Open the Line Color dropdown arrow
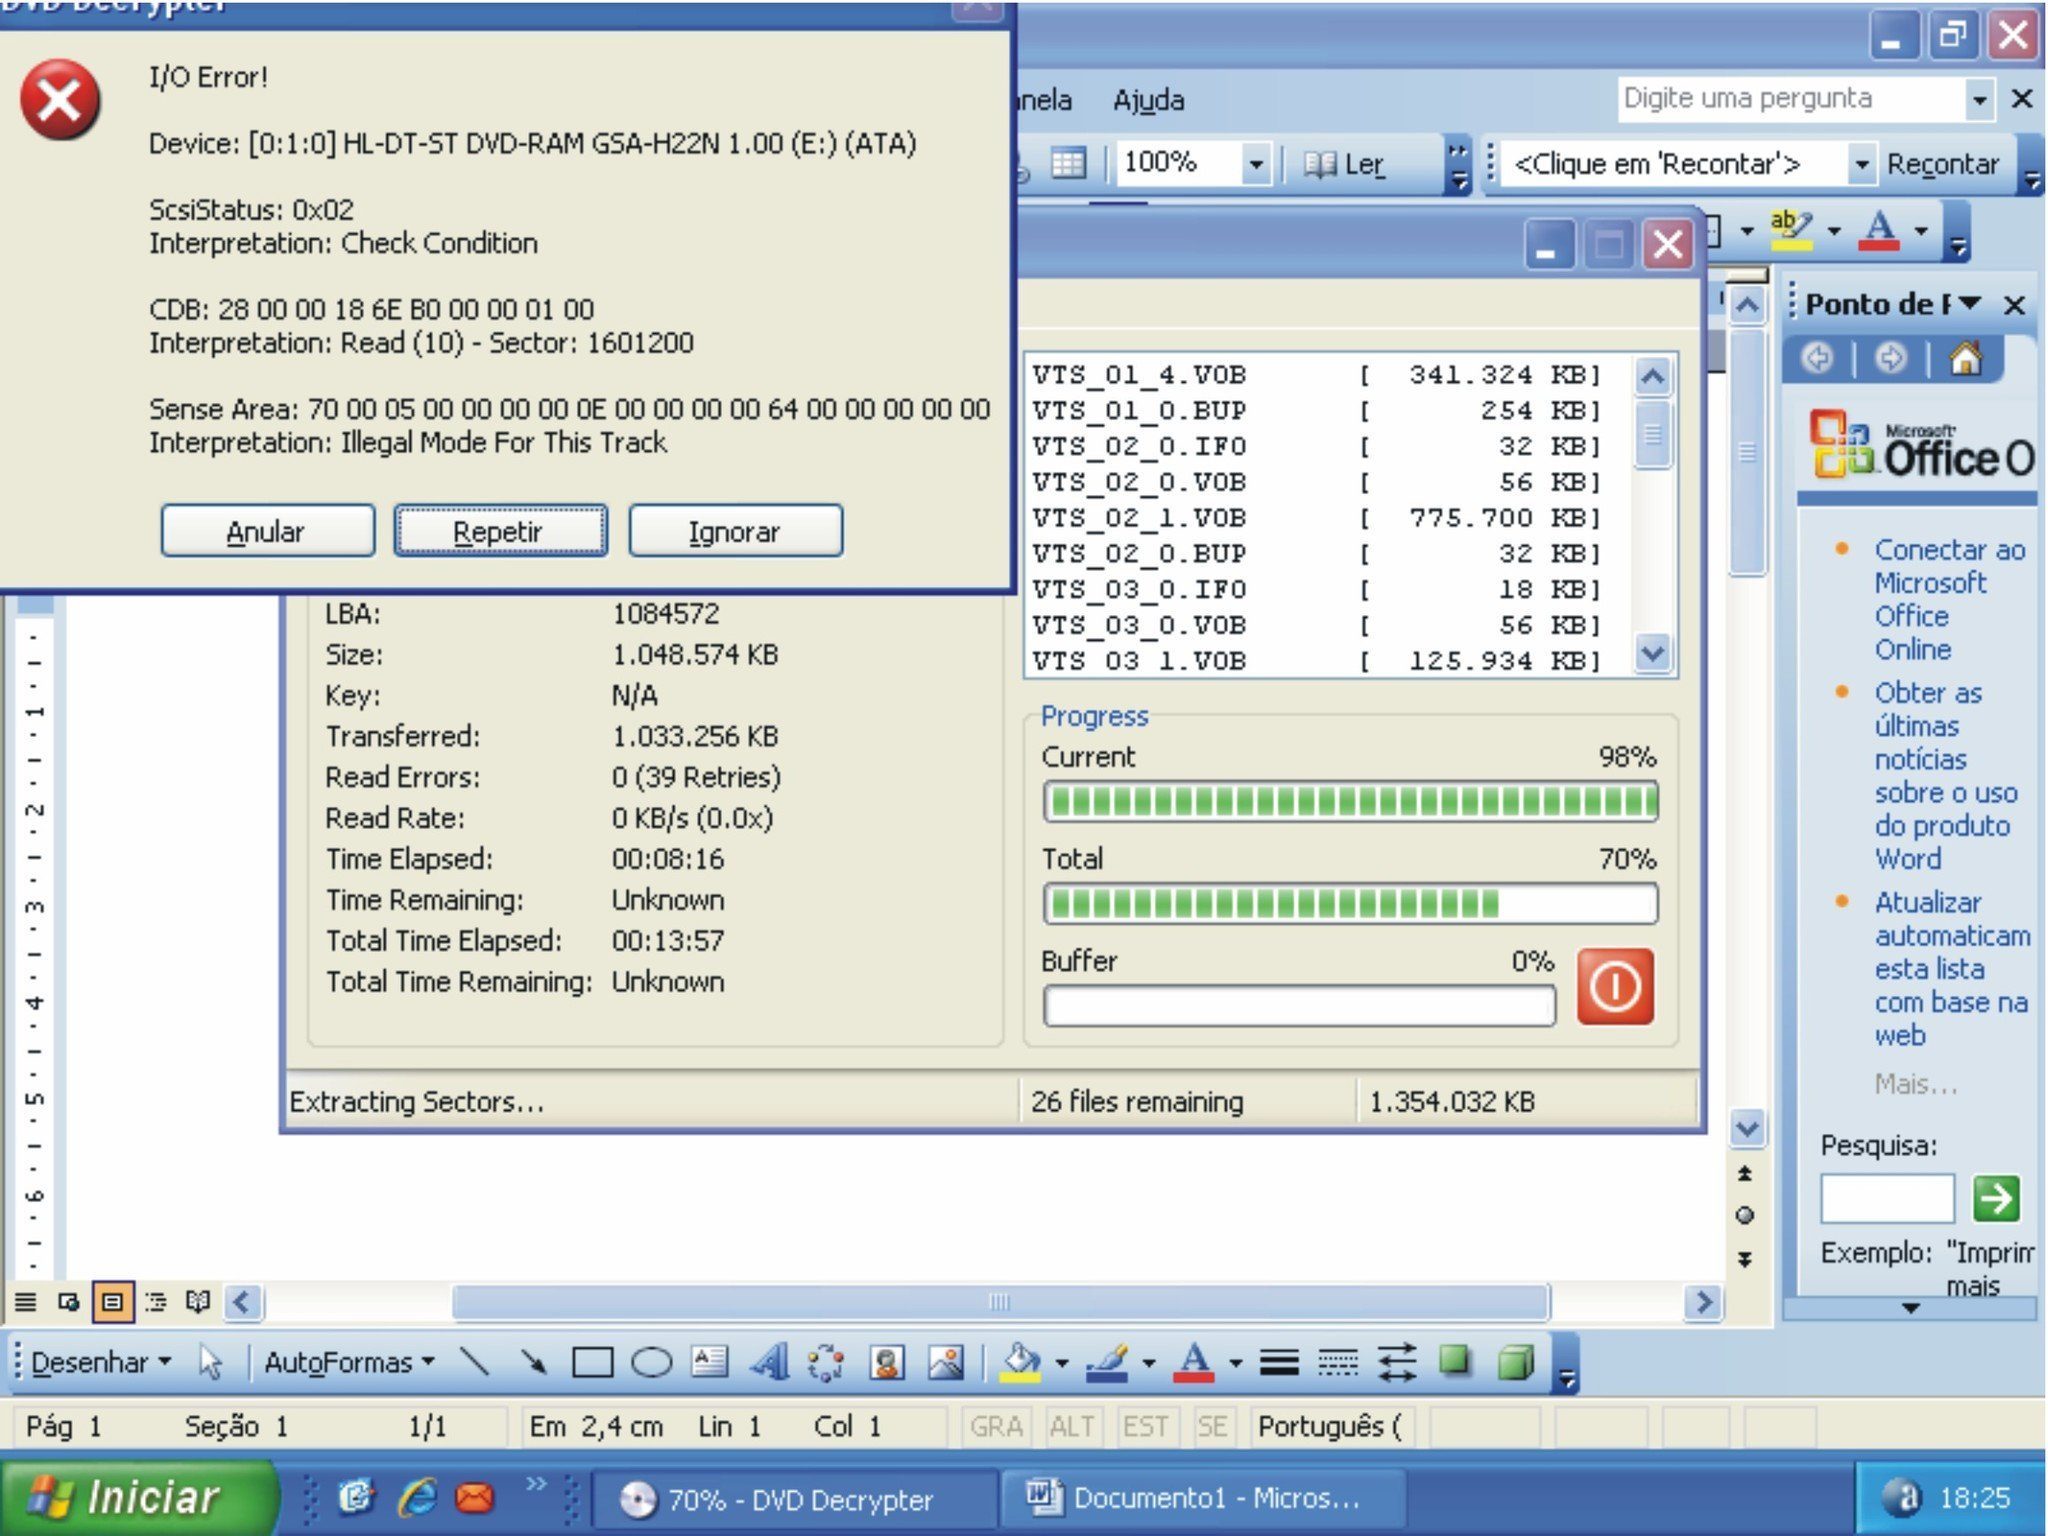Viewport: 2048px width, 1536px height. coord(1148,1363)
